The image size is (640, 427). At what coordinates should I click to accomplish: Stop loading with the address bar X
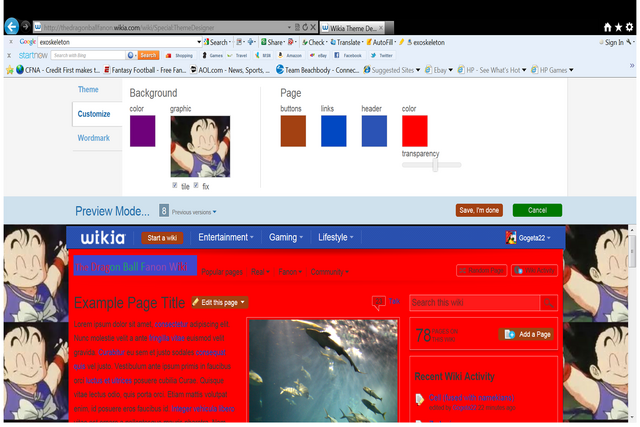tap(313, 27)
